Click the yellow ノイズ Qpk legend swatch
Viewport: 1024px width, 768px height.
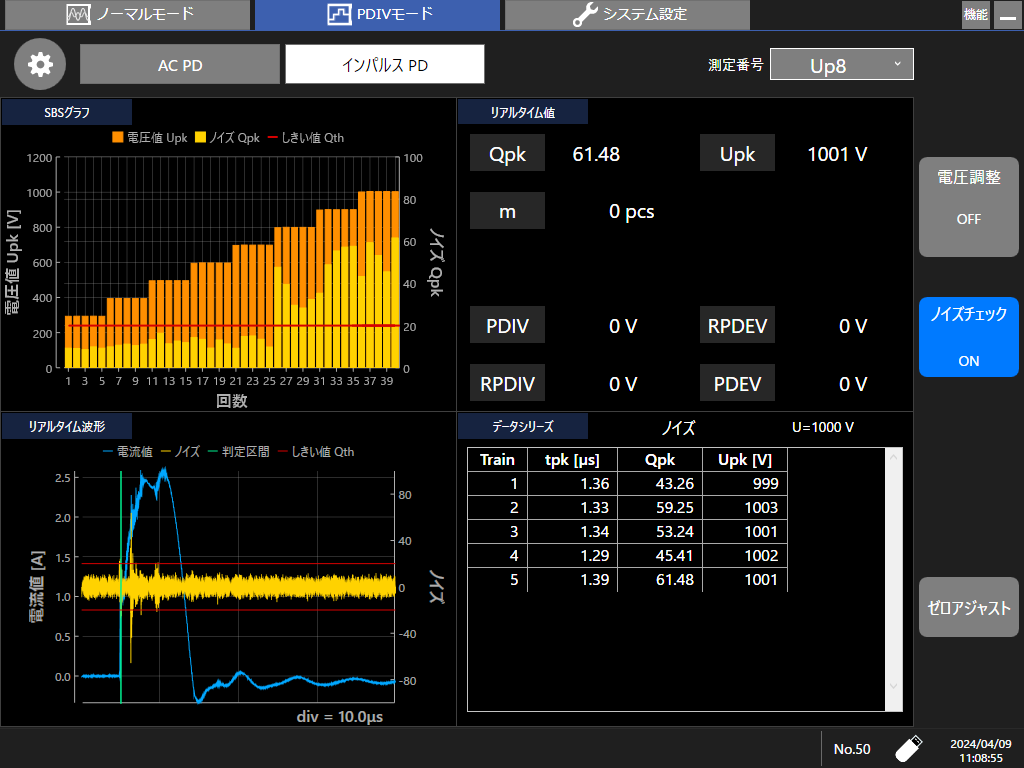200,137
